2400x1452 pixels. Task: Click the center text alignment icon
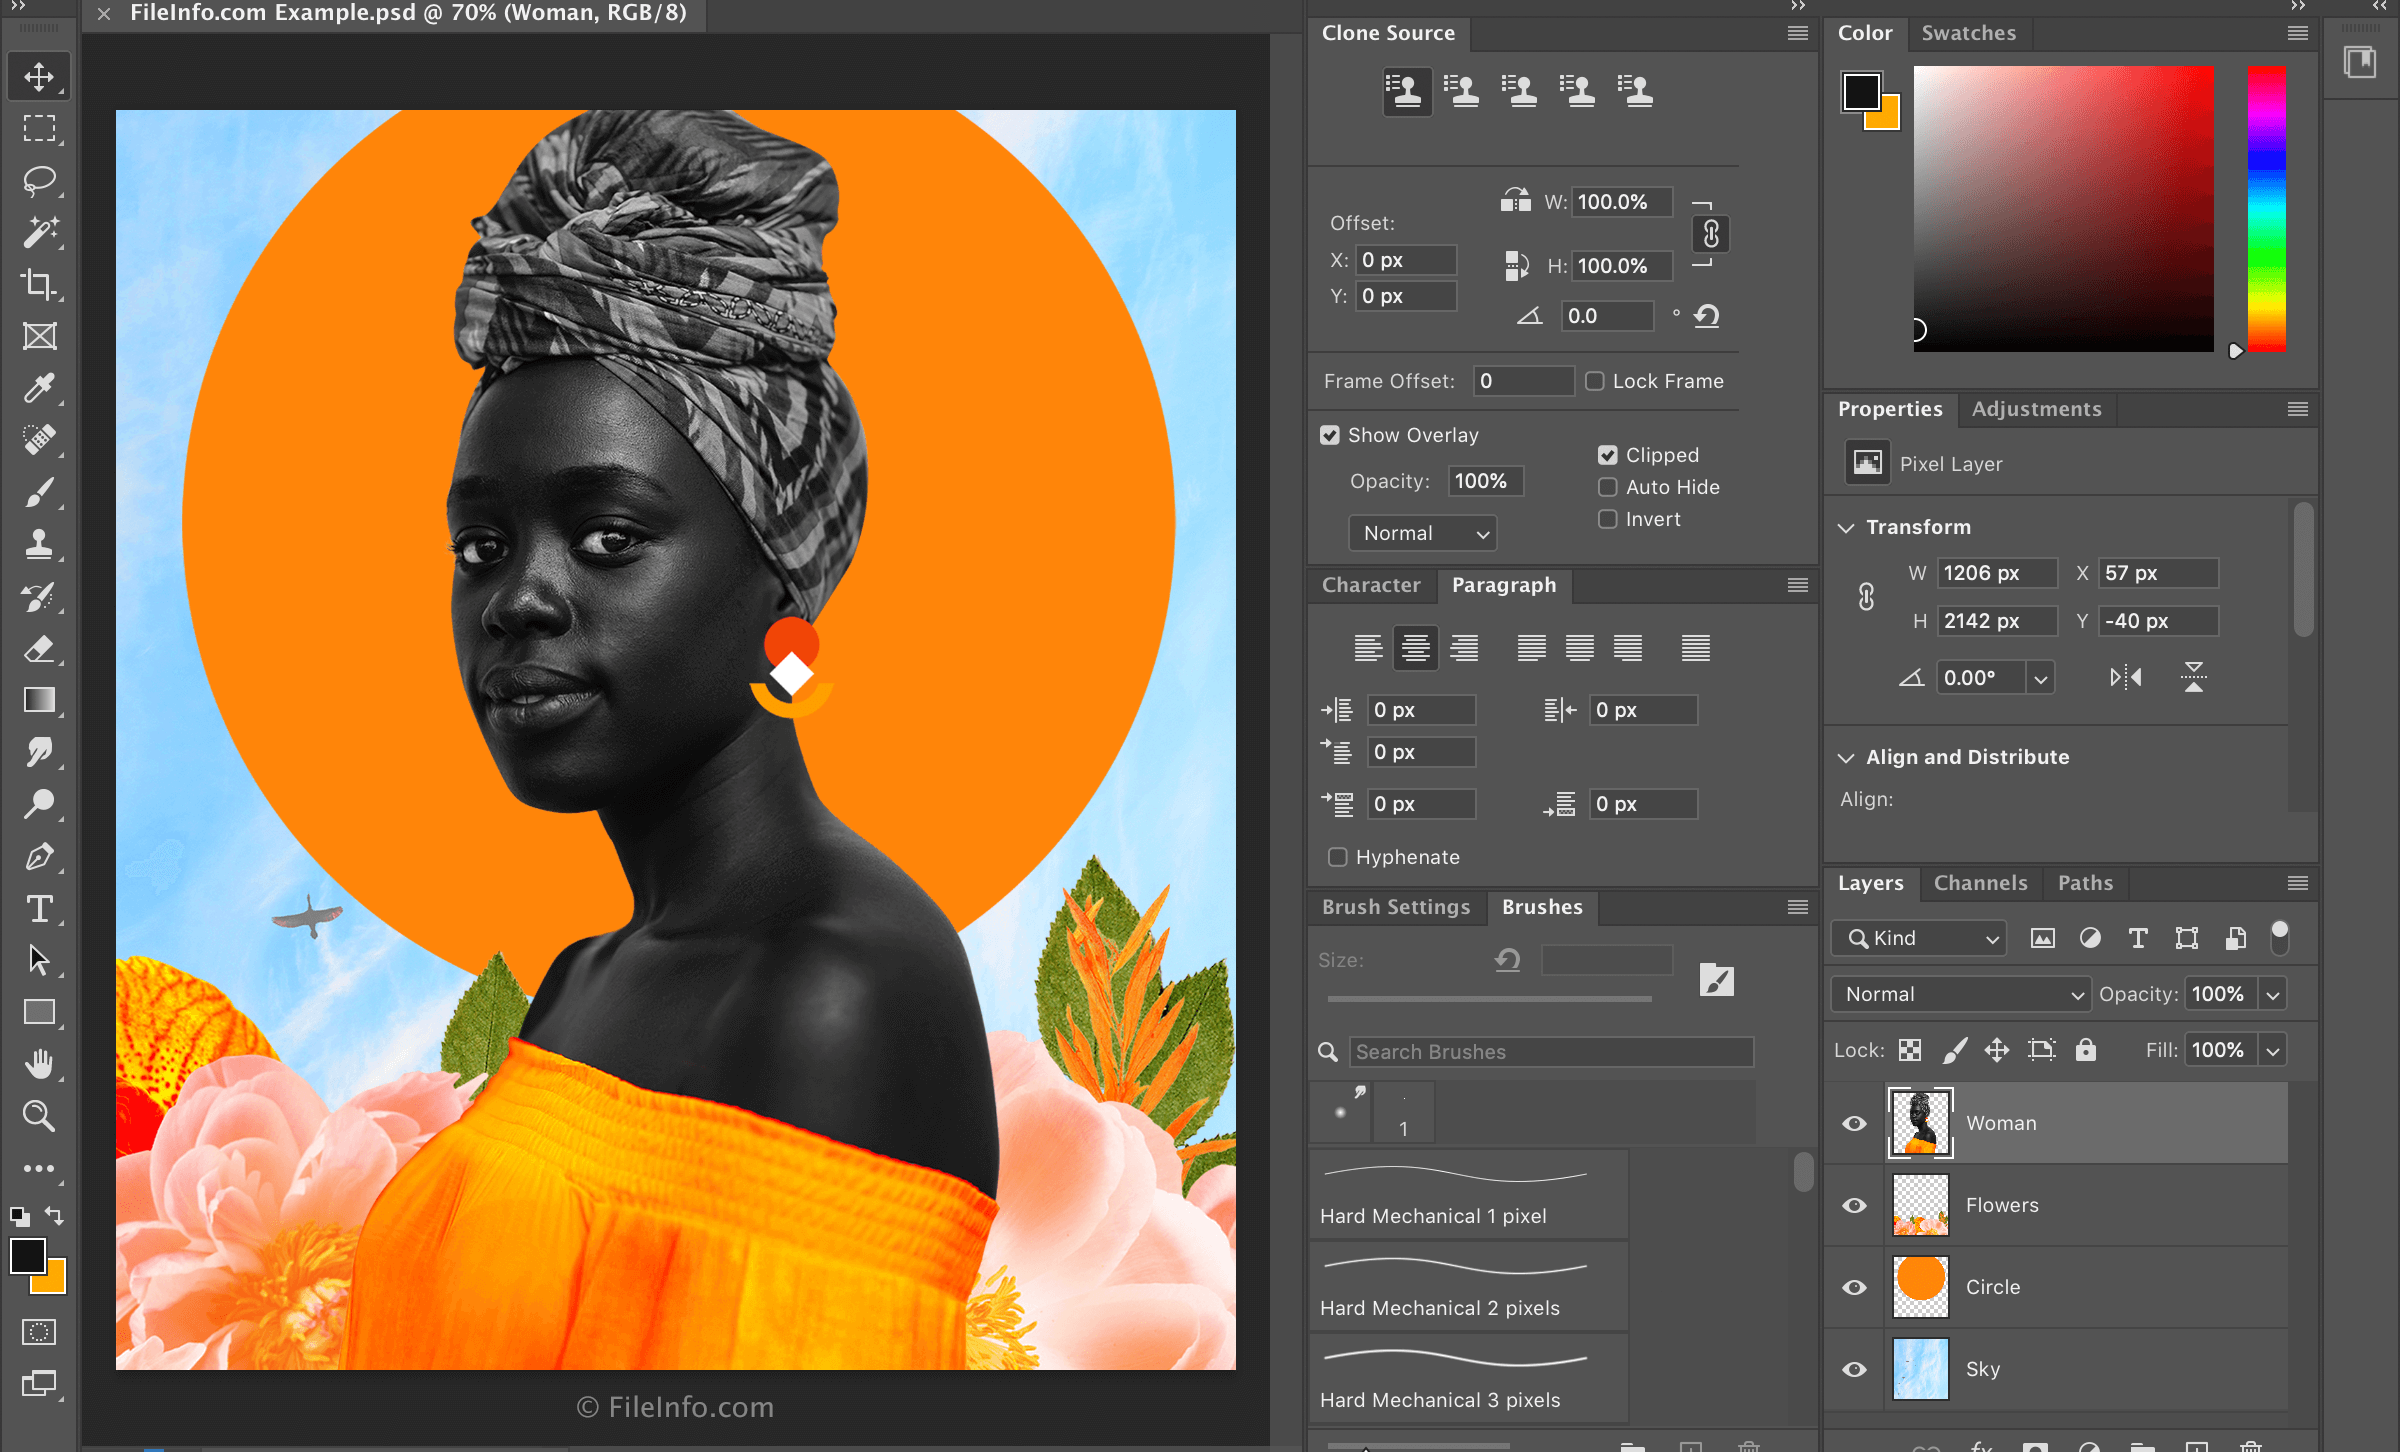(1415, 648)
